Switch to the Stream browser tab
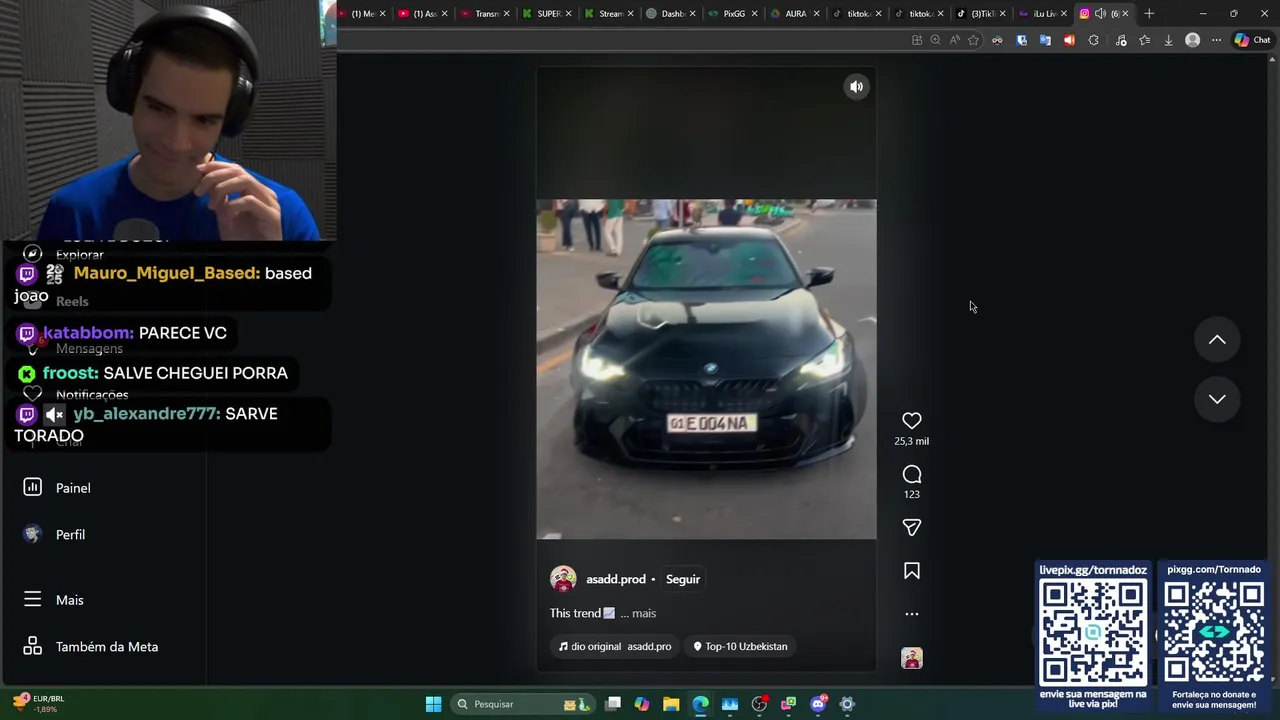The width and height of the screenshot is (1280, 720). pos(608,14)
